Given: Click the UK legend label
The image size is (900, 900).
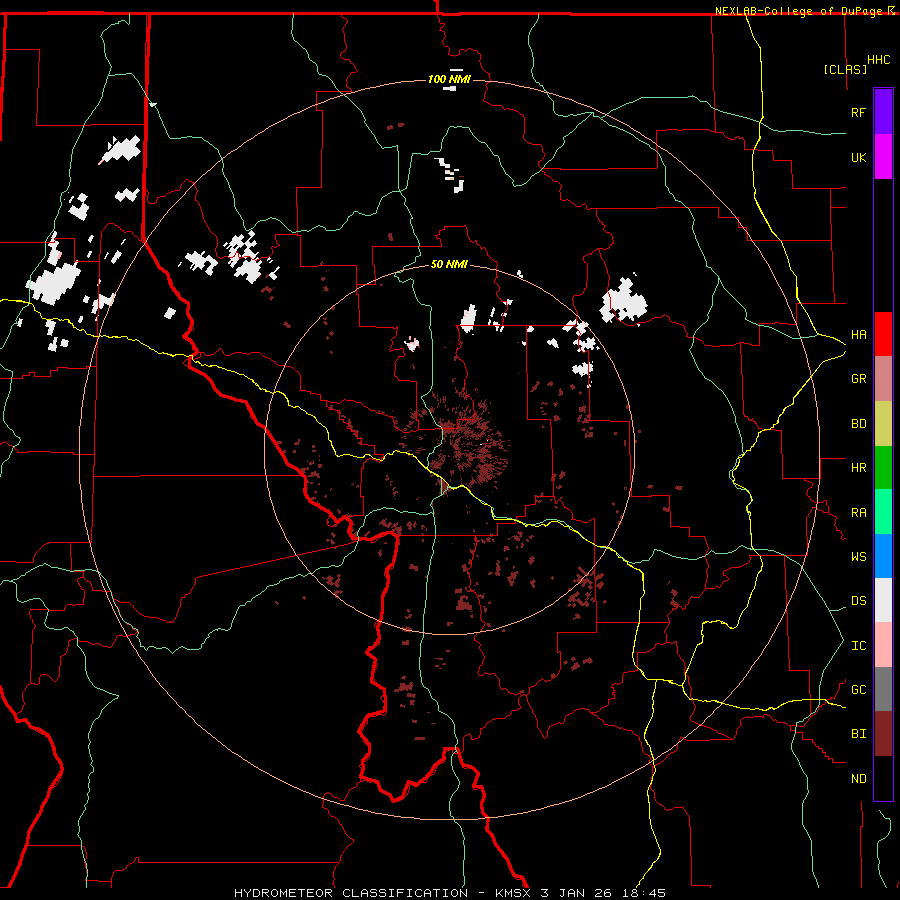Looking at the screenshot, I should click(x=859, y=157).
